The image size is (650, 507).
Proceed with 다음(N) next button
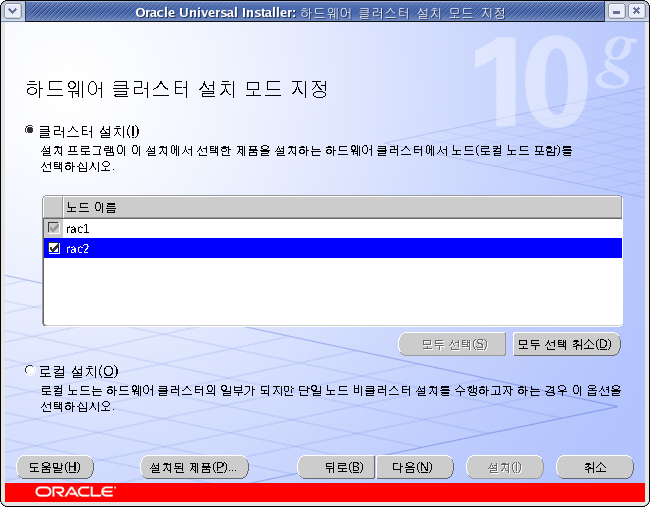tap(415, 467)
